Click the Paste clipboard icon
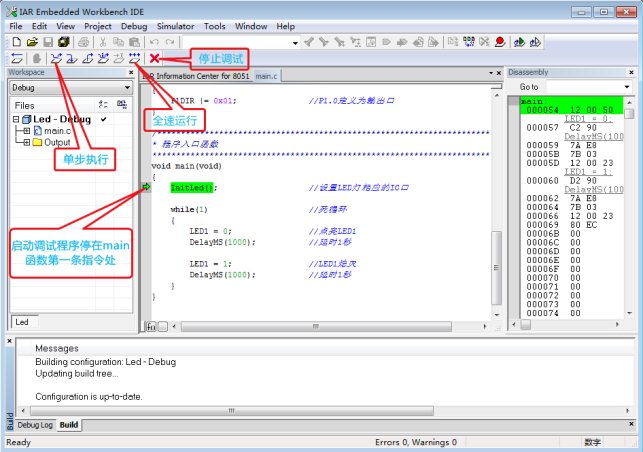This screenshot has height=452, width=643. coord(134,42)
